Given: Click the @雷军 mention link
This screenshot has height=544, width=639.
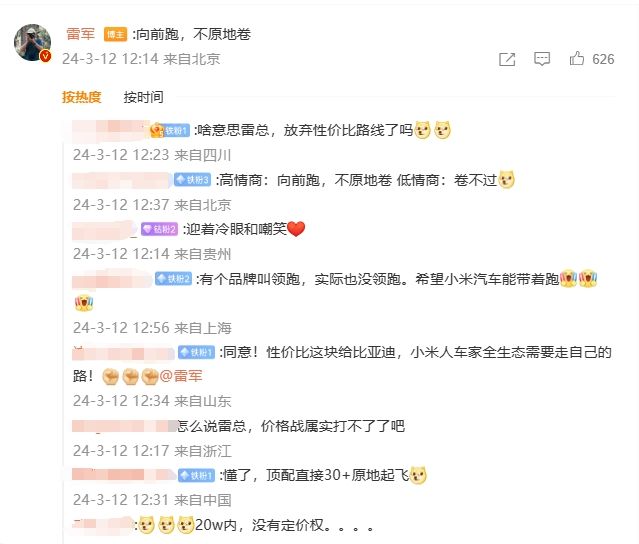Looking at the screenshot, I should (x=181, y=376).
